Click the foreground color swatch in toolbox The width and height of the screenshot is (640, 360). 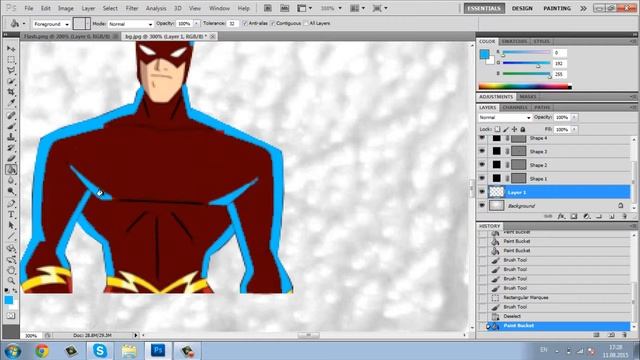pyautogui.click(x=9, y=300)
